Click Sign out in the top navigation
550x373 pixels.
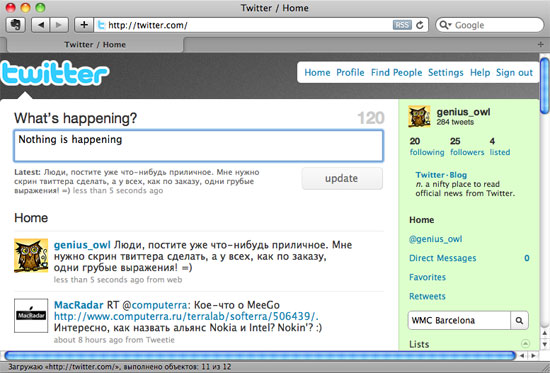514,73
